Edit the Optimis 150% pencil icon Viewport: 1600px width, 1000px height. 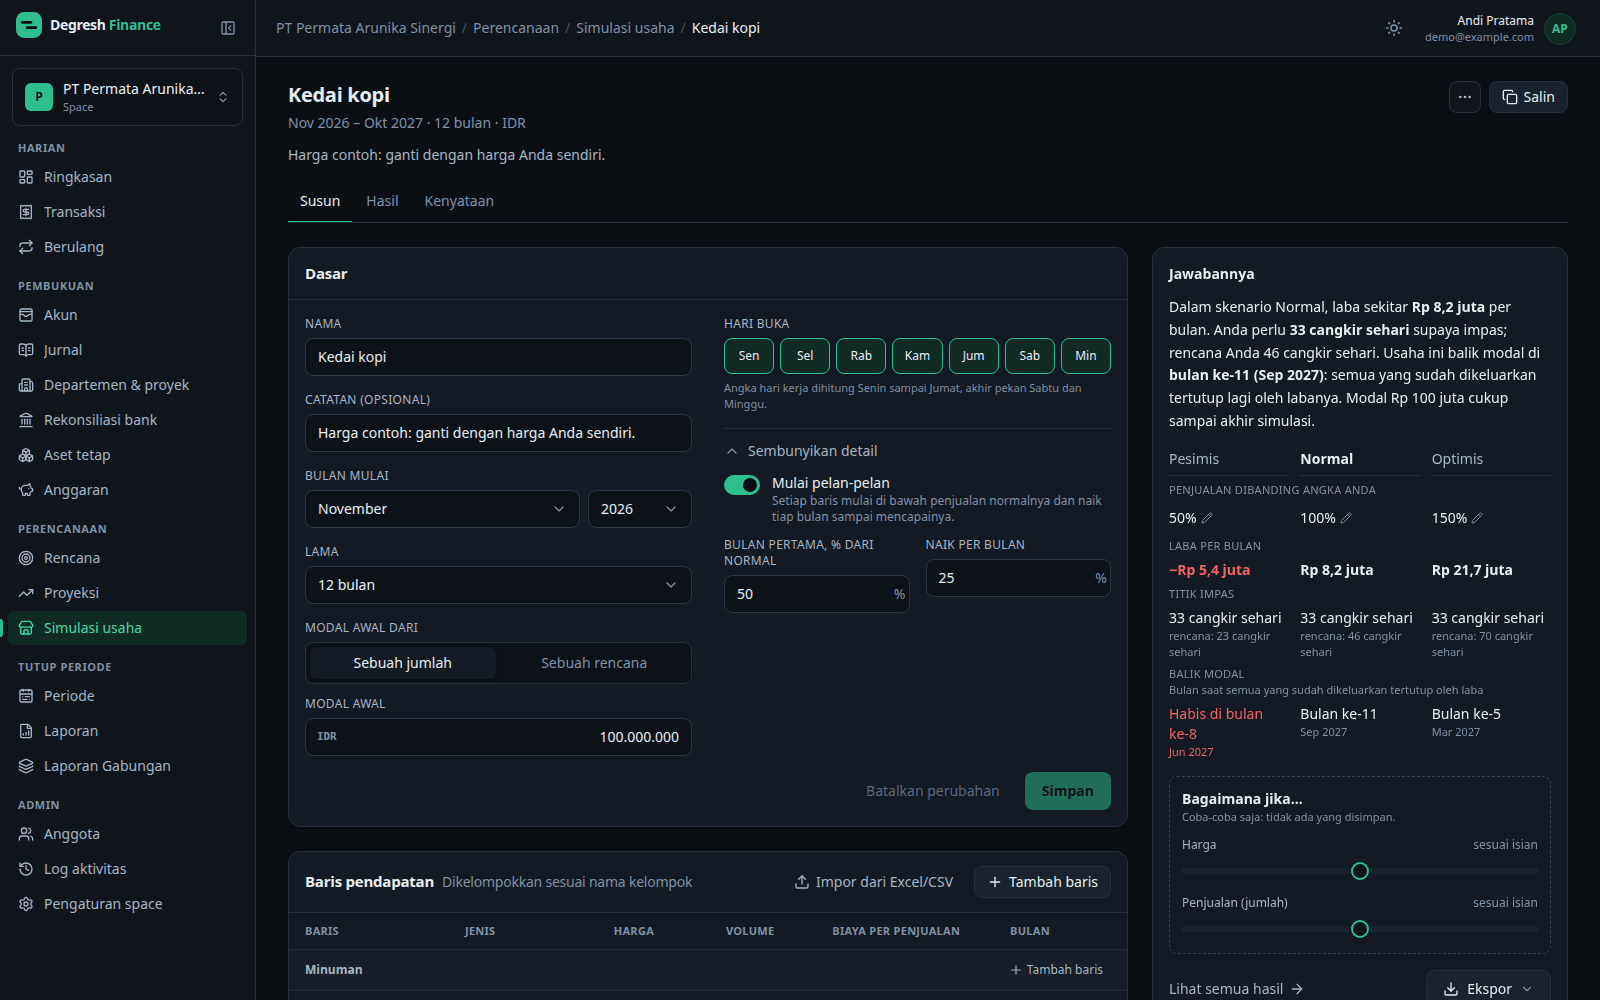(1477, 518)
